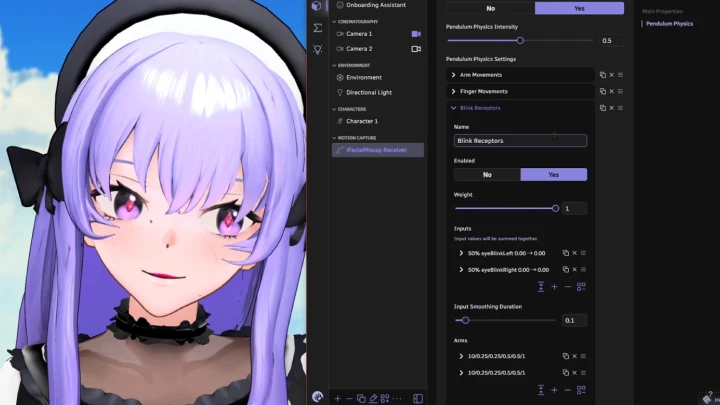
Task: Duplicate the second Arms entry
Action: coord(566,372)
